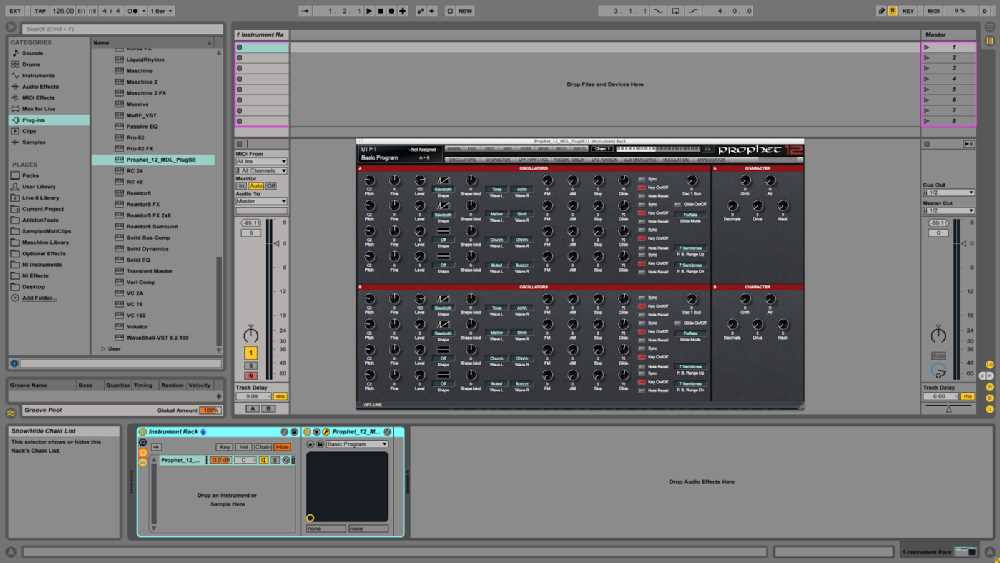The width and height of the screenshot is (1000, 563).
Task: Open the All Channels dropdown
Action: 261,171
